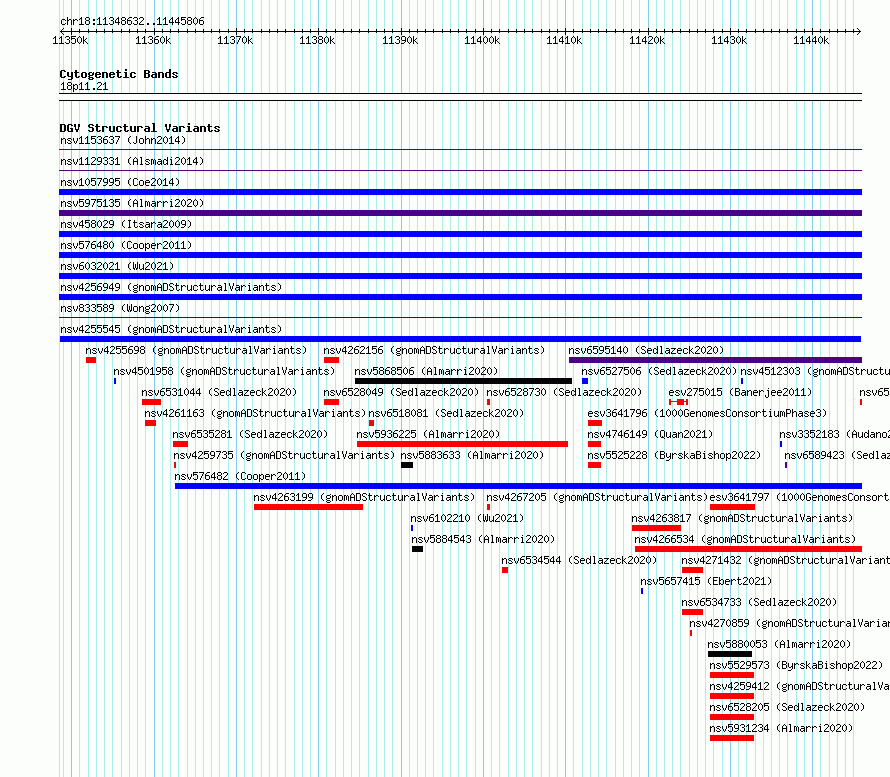
Task: Open the nsv1057995 (Coe2014) blue variant bar
Action: pyautogui.click(x=460, y=192)
